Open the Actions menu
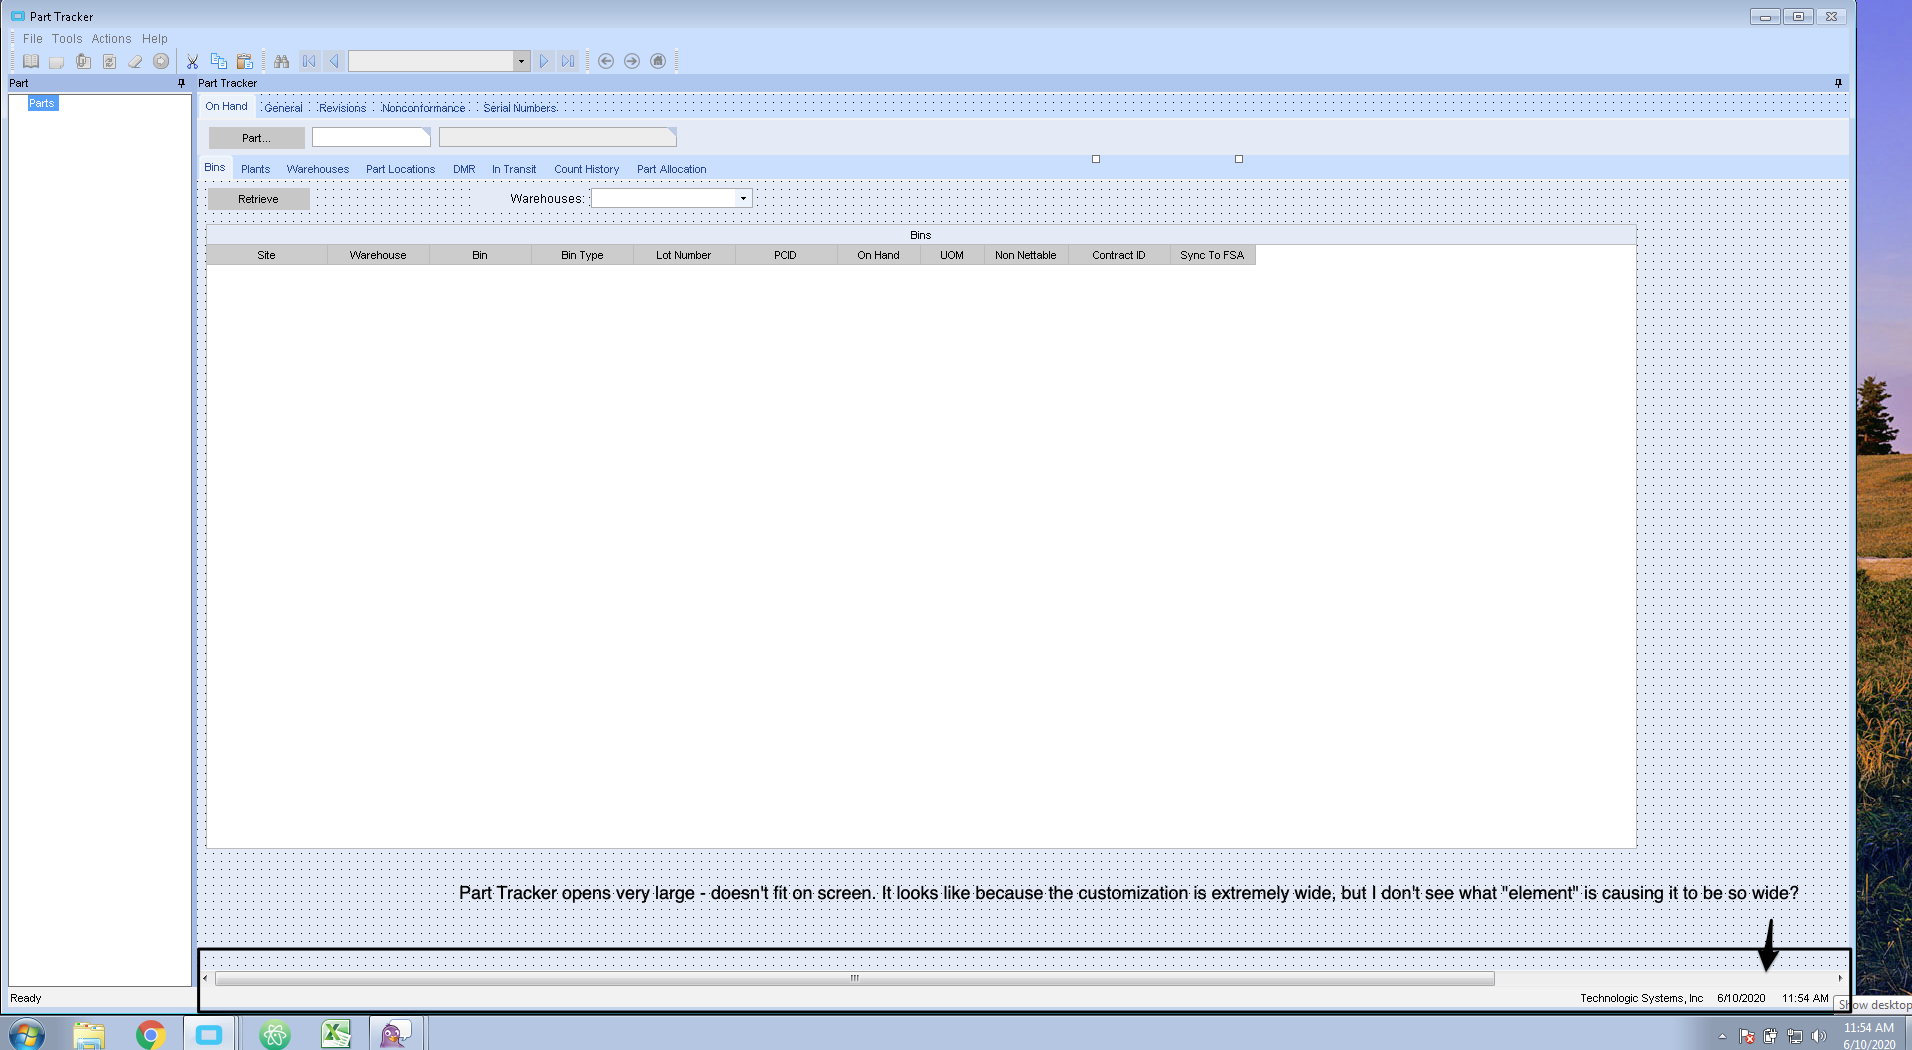1912x1050 pixels. pos(112,39)
